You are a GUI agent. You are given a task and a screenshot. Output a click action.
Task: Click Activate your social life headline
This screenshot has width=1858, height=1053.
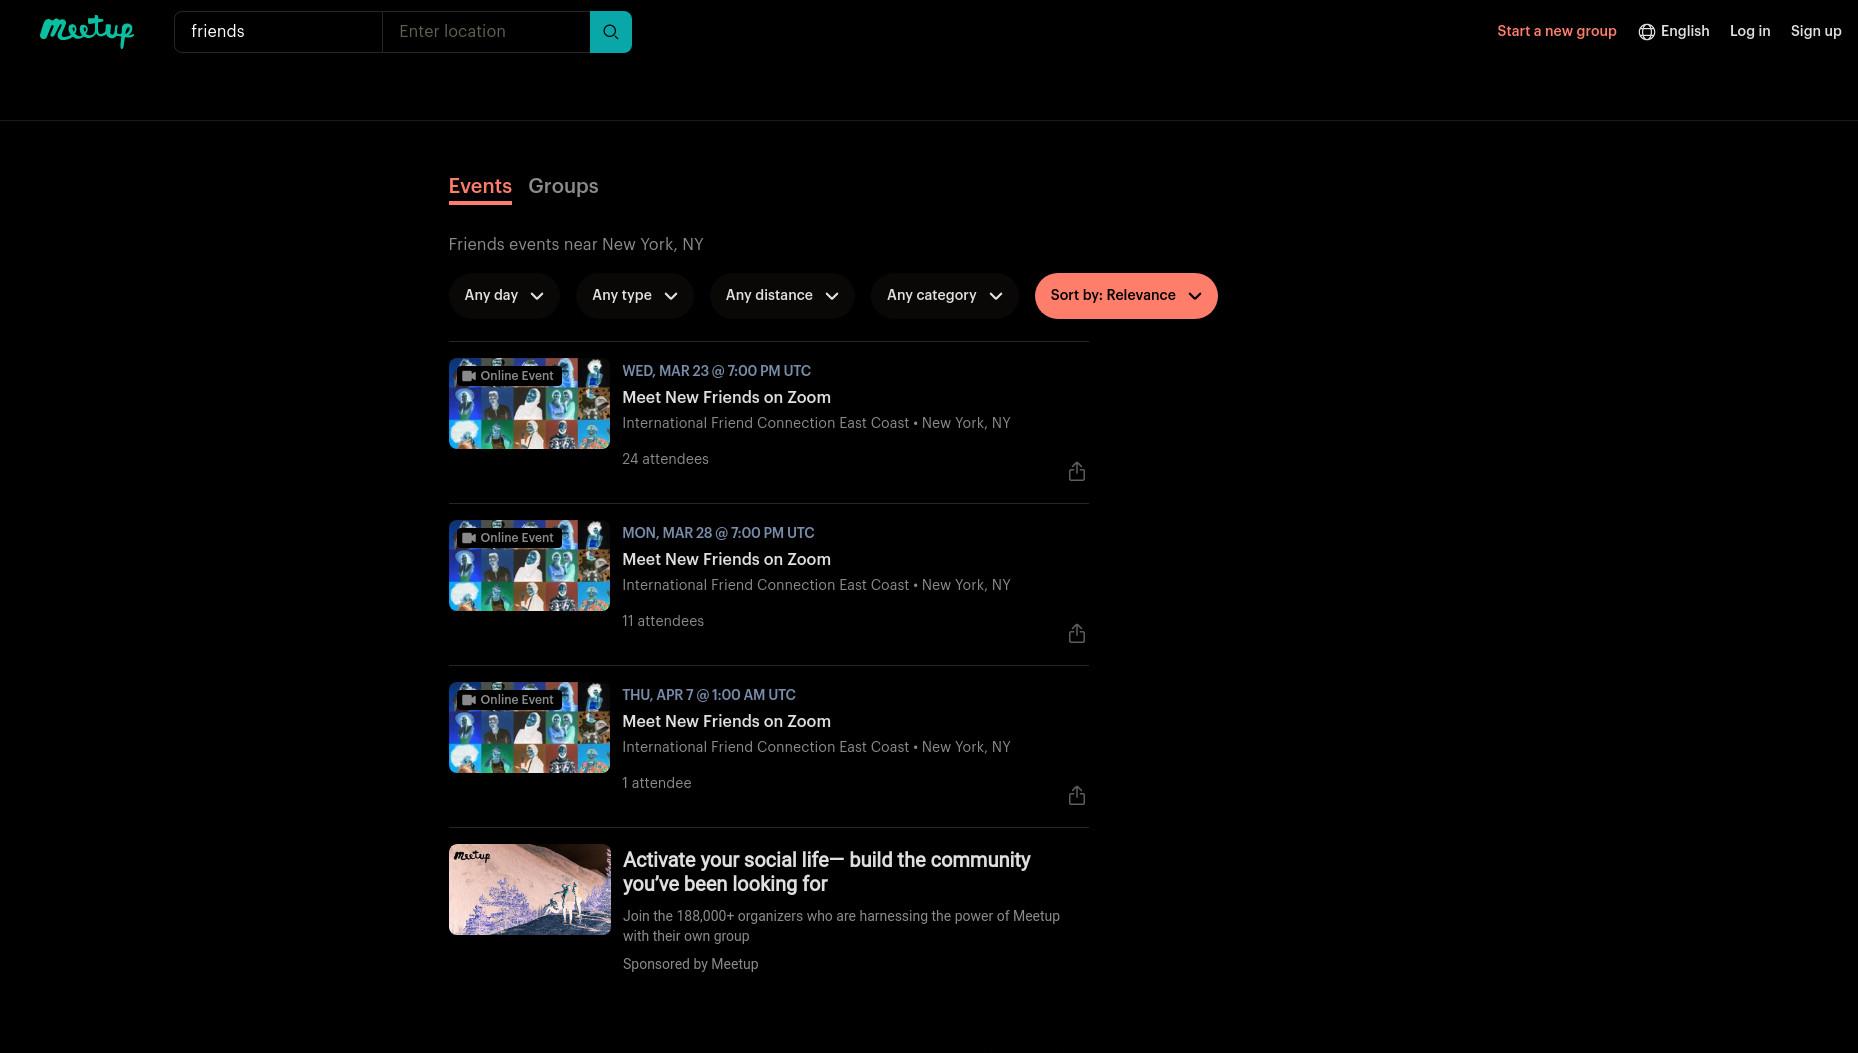826,872
